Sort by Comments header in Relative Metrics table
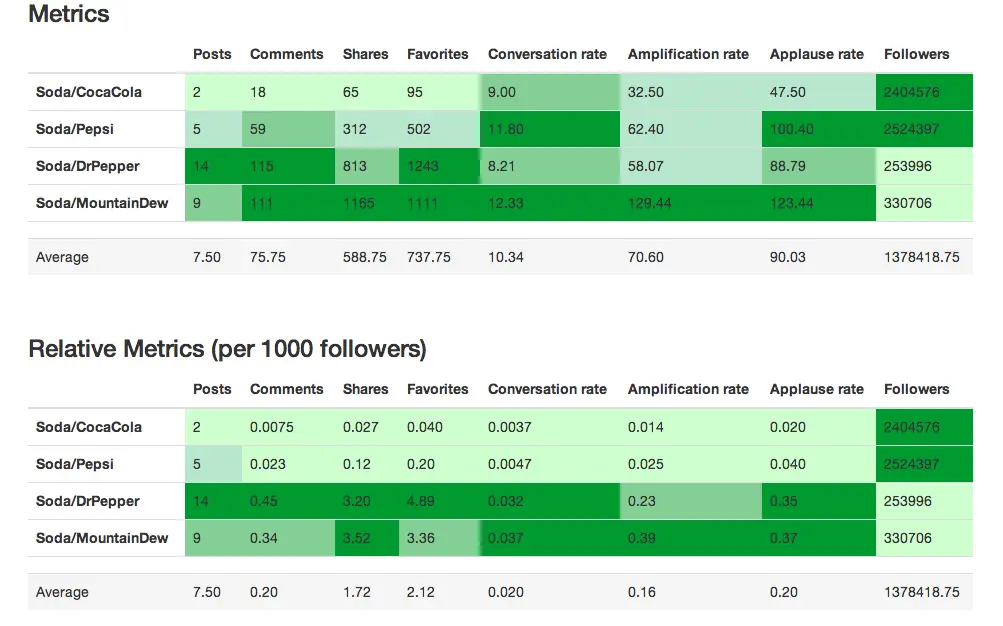Image resolution: width=1003 pixels, height=626 pixels. [286, 389]
